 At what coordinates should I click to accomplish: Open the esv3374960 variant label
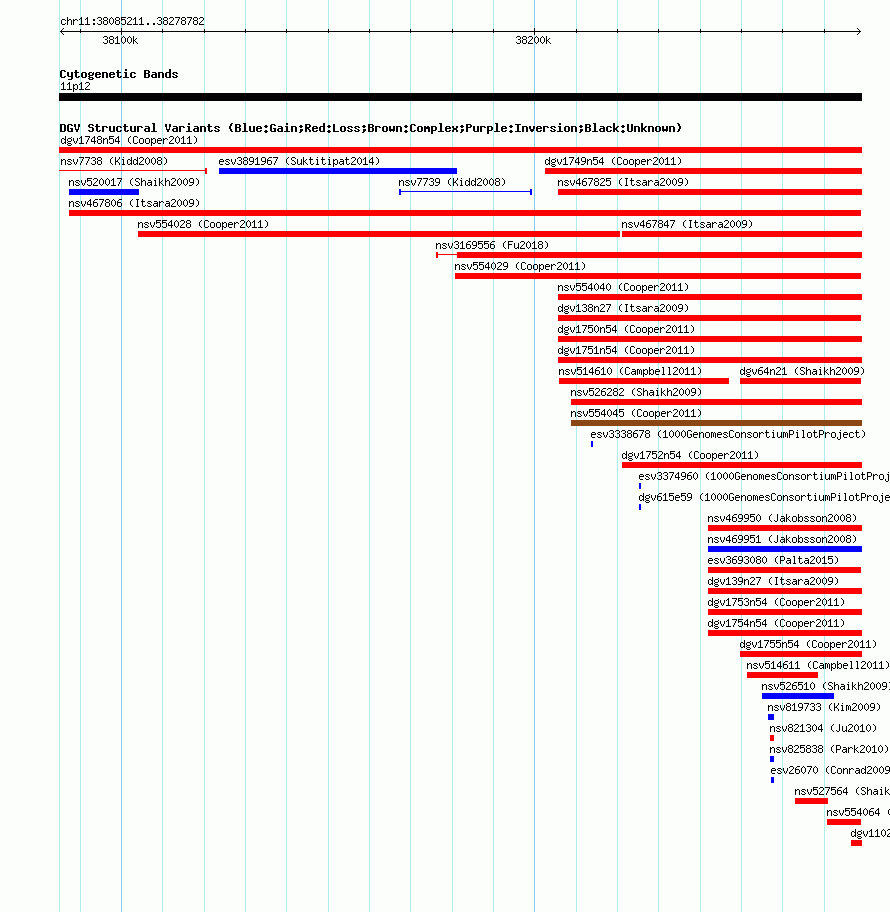pyautogui.click(x=764, y=476)
